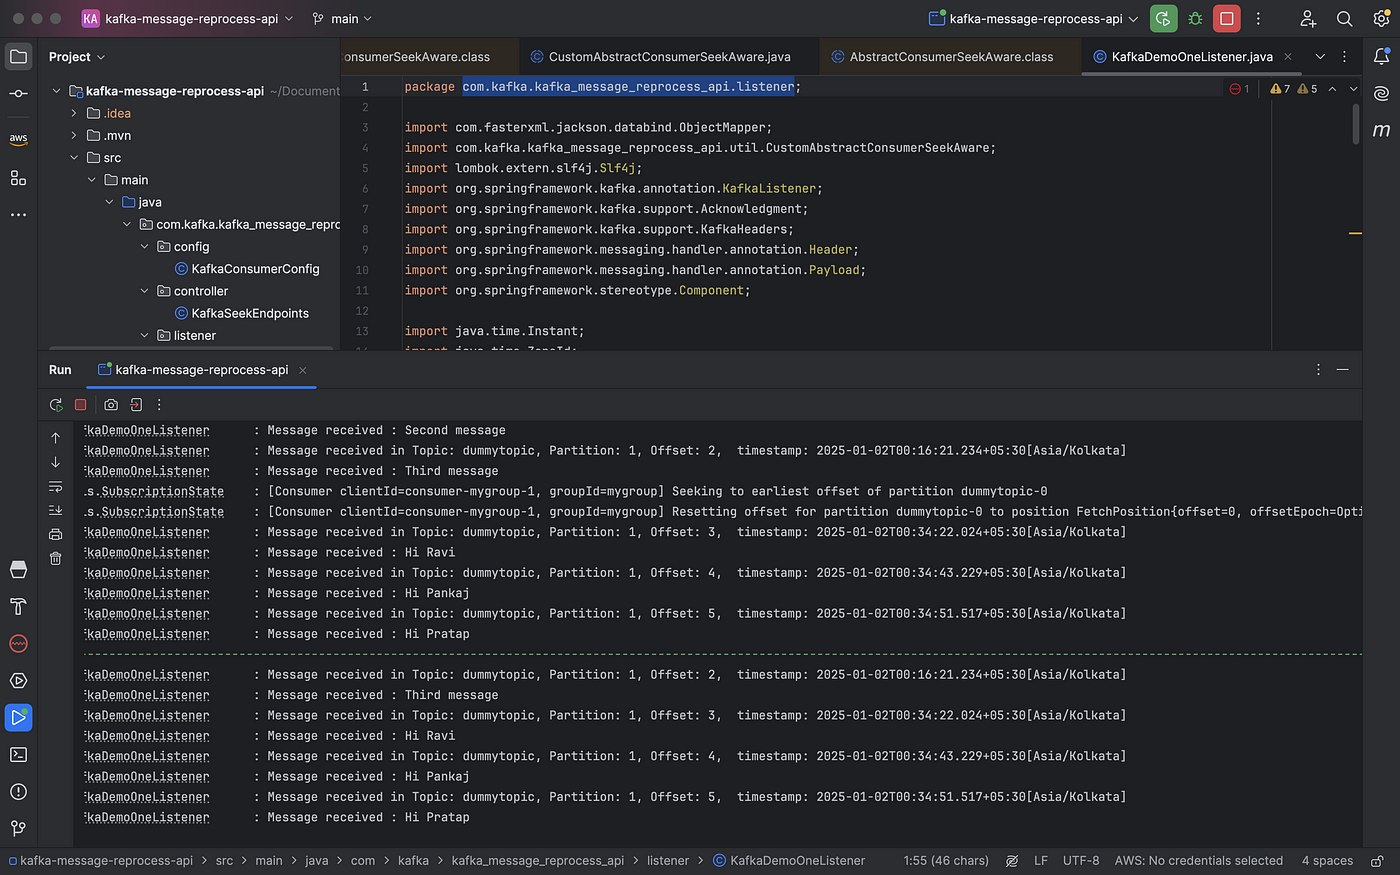This screenshot has width=1400, height=875.
Task: Open the Git tool window icon
Action: pyautogui.click(x=18, y=828)
